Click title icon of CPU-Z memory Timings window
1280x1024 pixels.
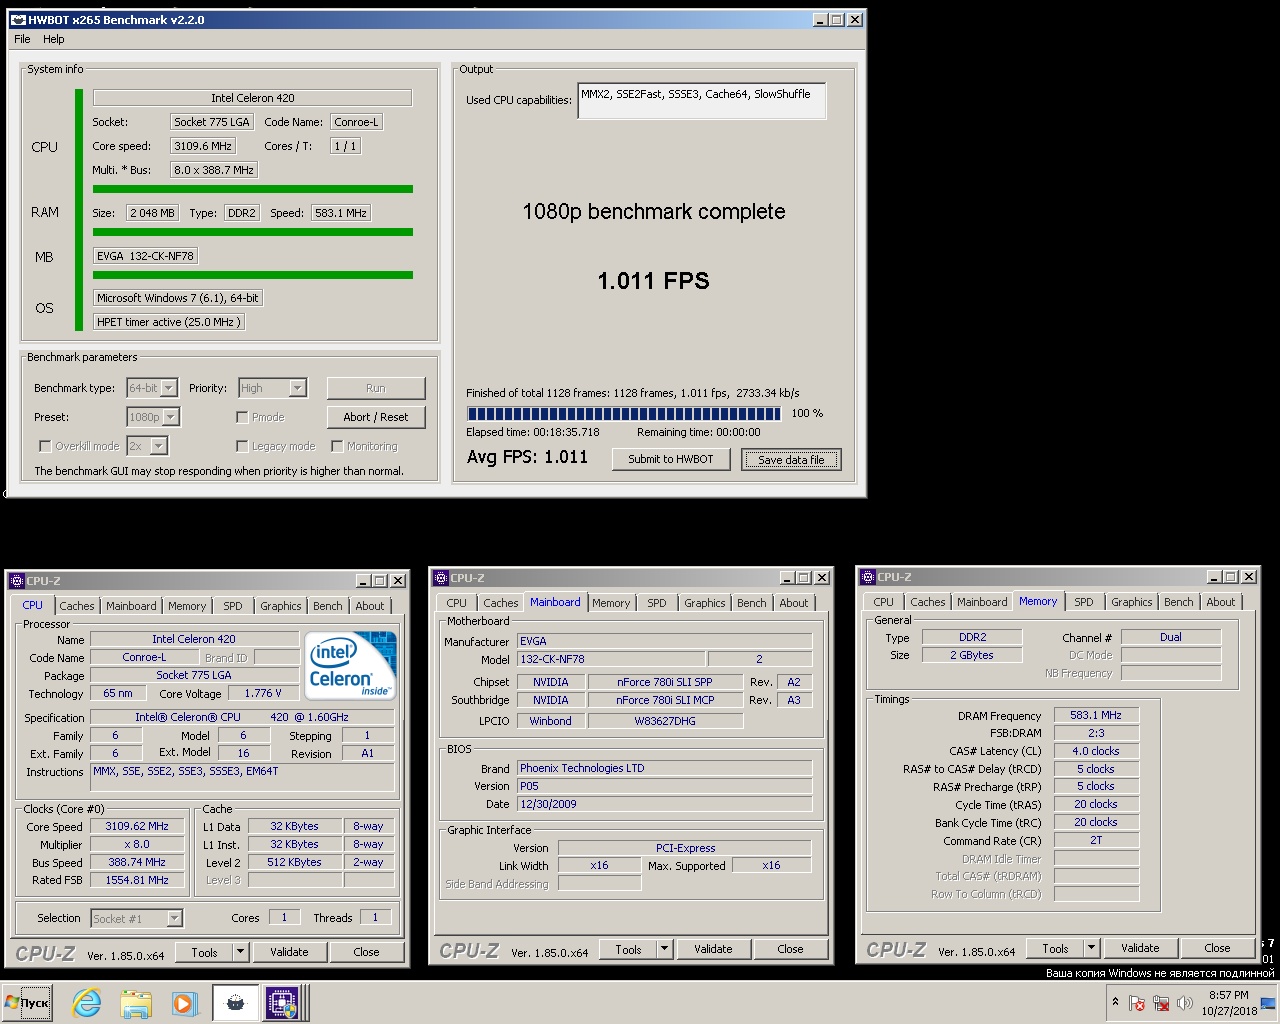pyautogui.click(x=867, y=576)
